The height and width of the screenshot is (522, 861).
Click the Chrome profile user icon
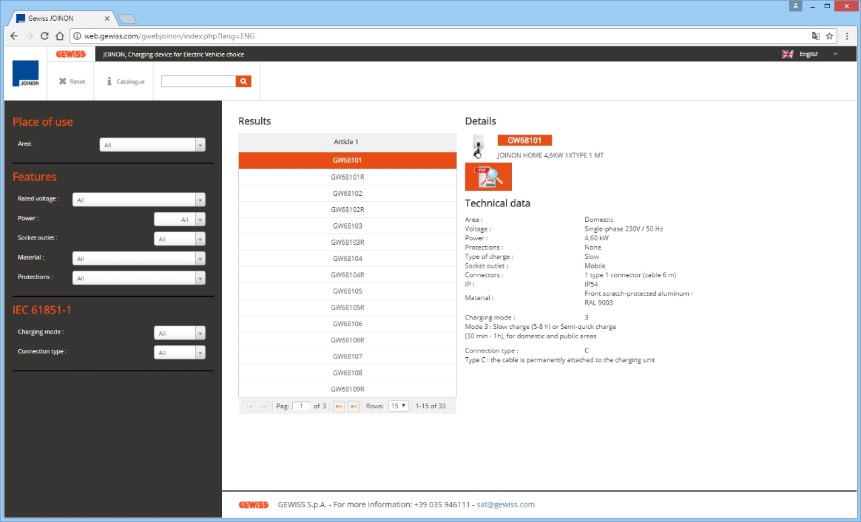pyautogui.click(x=795, y=6)
